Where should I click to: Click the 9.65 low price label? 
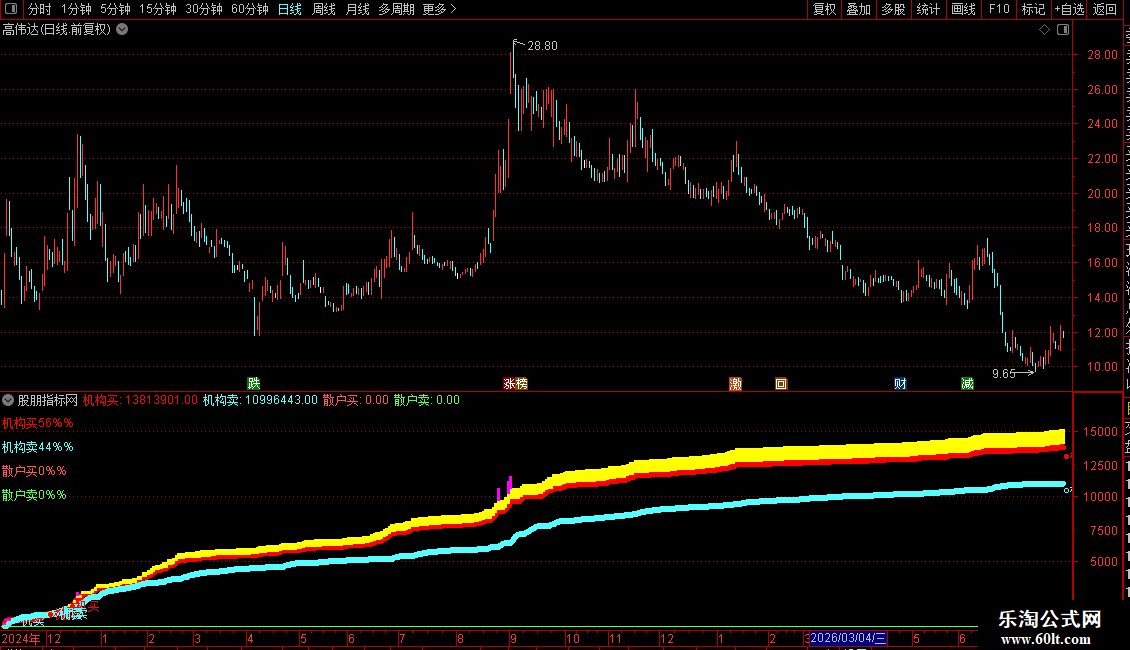1003,373
